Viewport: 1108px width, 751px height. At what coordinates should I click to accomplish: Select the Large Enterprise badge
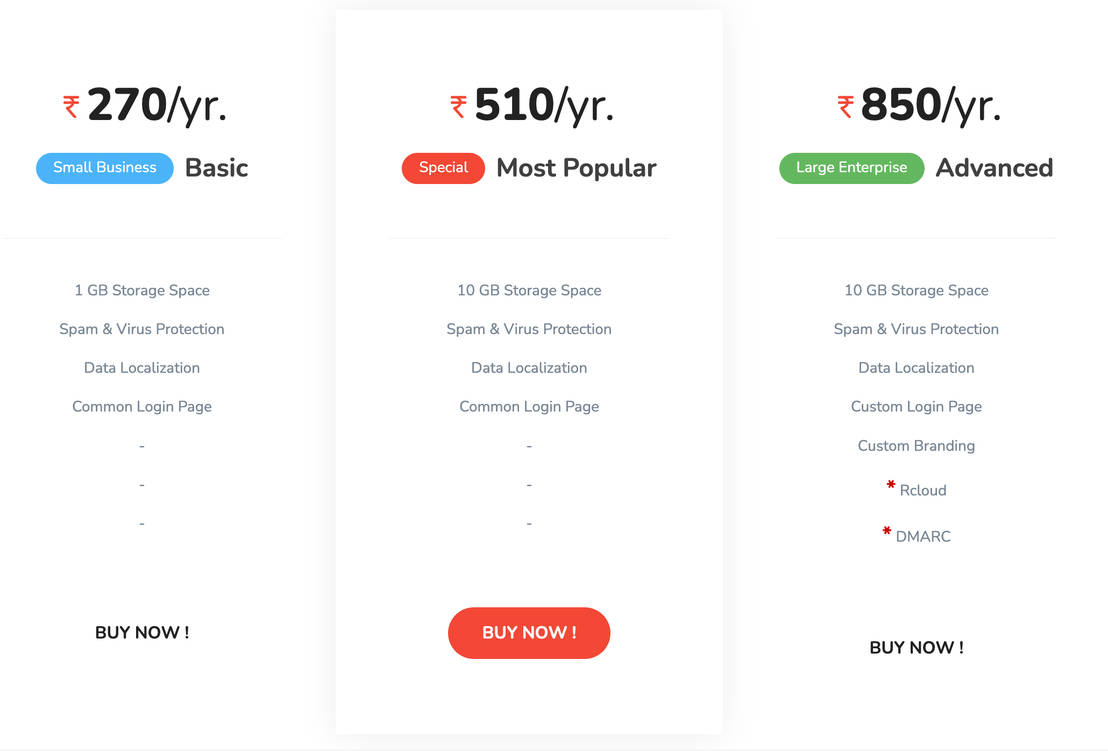pyautogui.click(x=851, y=168)
